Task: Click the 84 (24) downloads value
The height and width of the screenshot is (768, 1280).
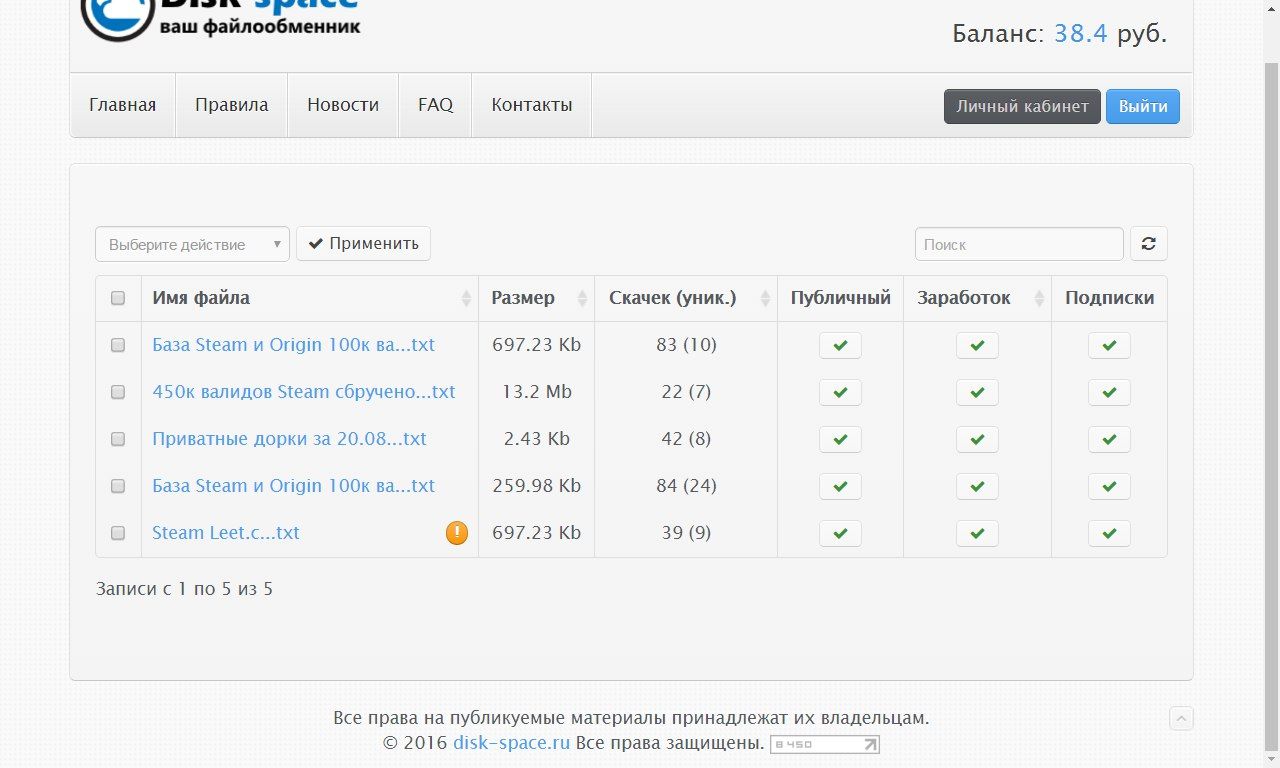Action: coord(686,486)
